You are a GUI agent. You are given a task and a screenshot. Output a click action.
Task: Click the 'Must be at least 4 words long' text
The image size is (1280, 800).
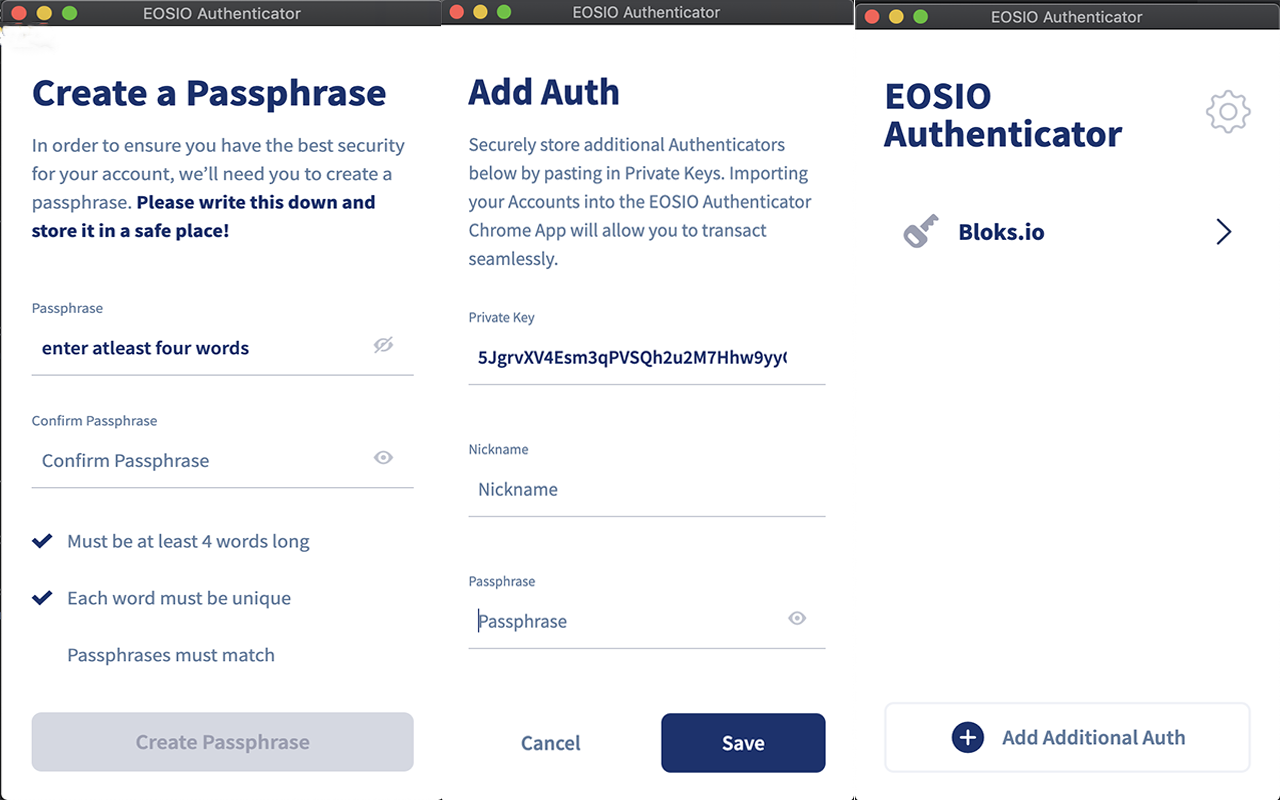188,541
